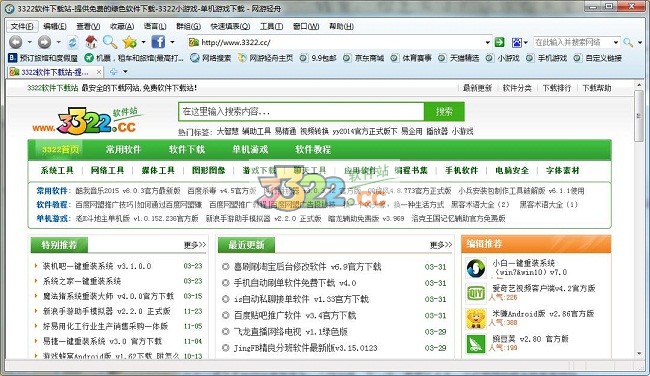Open the 手机游戏 bookmark
The height and width of the screenshot is (376, 650).
click(x=547, y=58)
